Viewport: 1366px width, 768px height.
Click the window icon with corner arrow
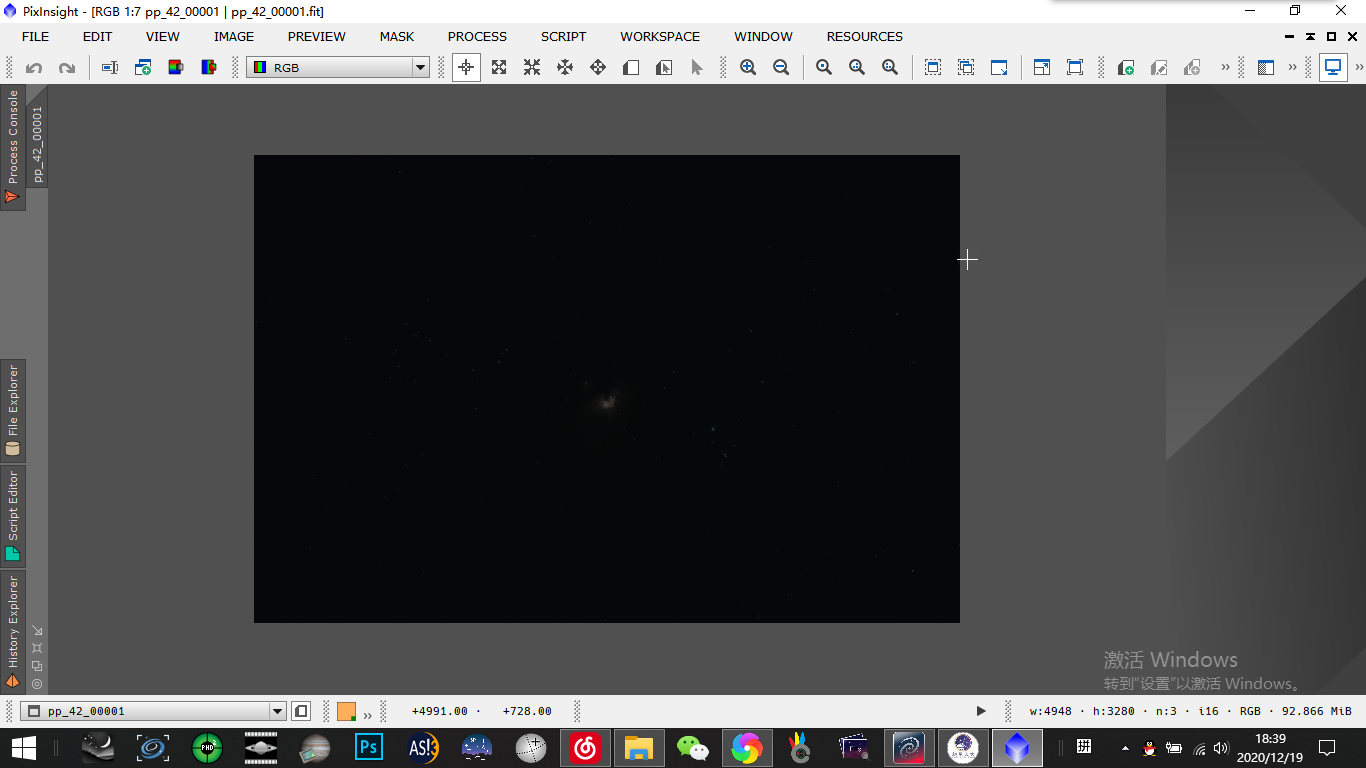[x=999, y=68]
